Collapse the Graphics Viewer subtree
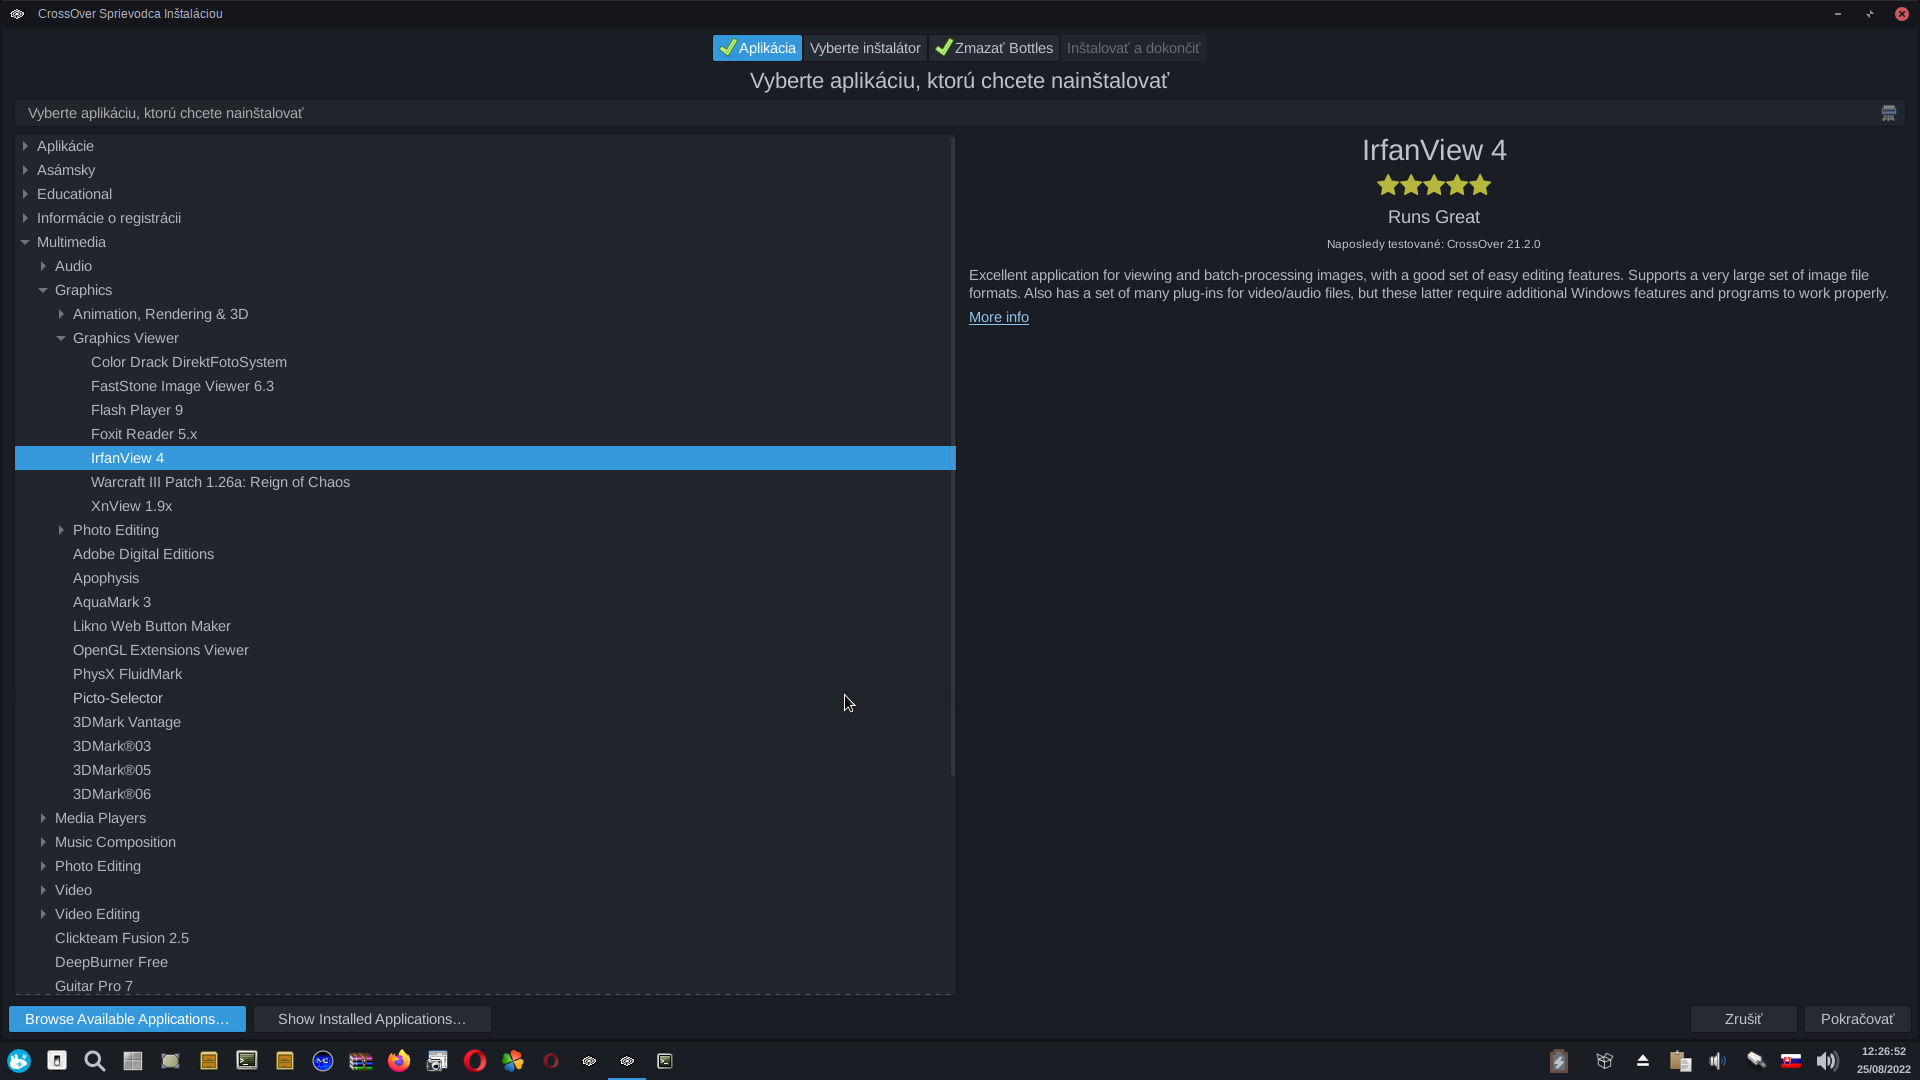This screenshot has width=1920, height=1080. pyautogui.click(x=61, y=338)
